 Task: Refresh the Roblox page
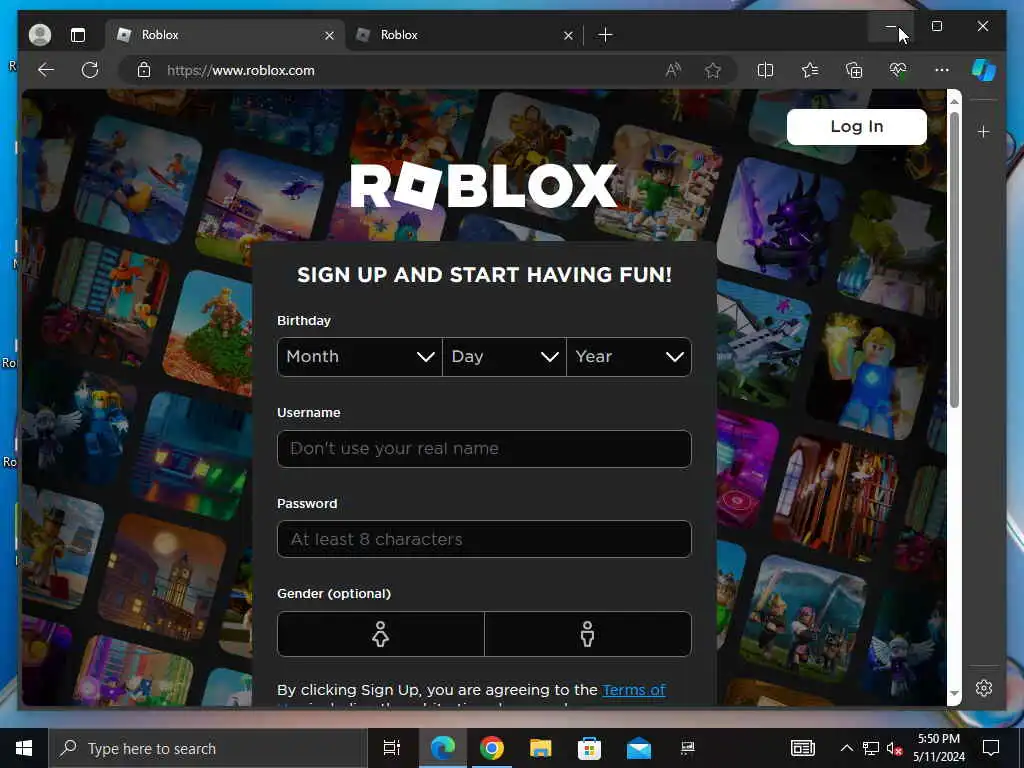point(90,70)
